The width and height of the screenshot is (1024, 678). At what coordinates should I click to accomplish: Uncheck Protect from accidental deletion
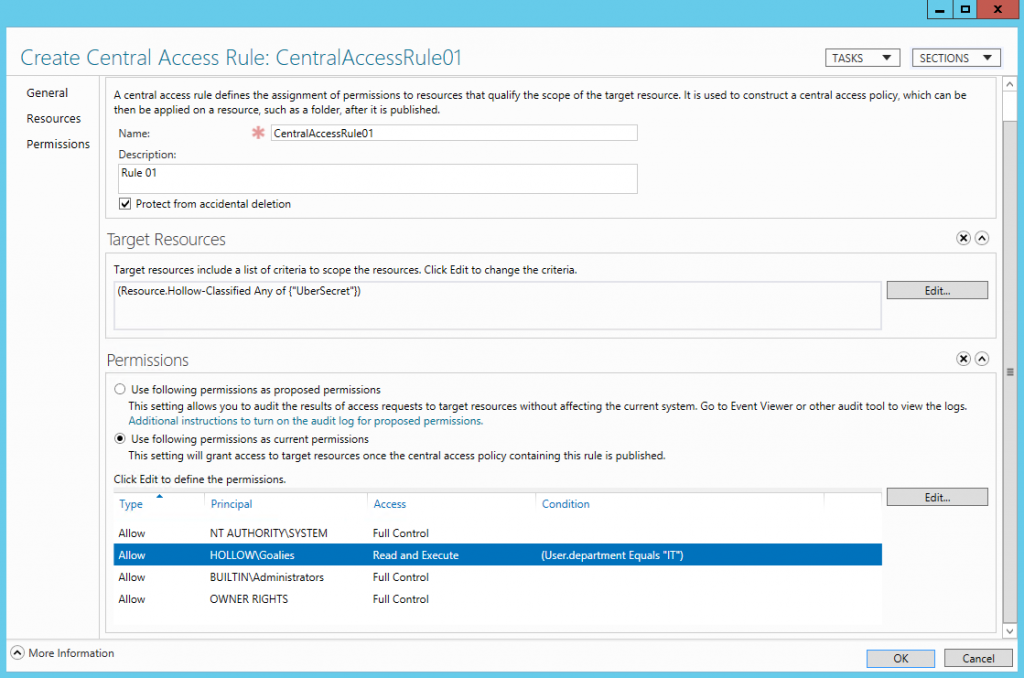[x=124, y=204]
